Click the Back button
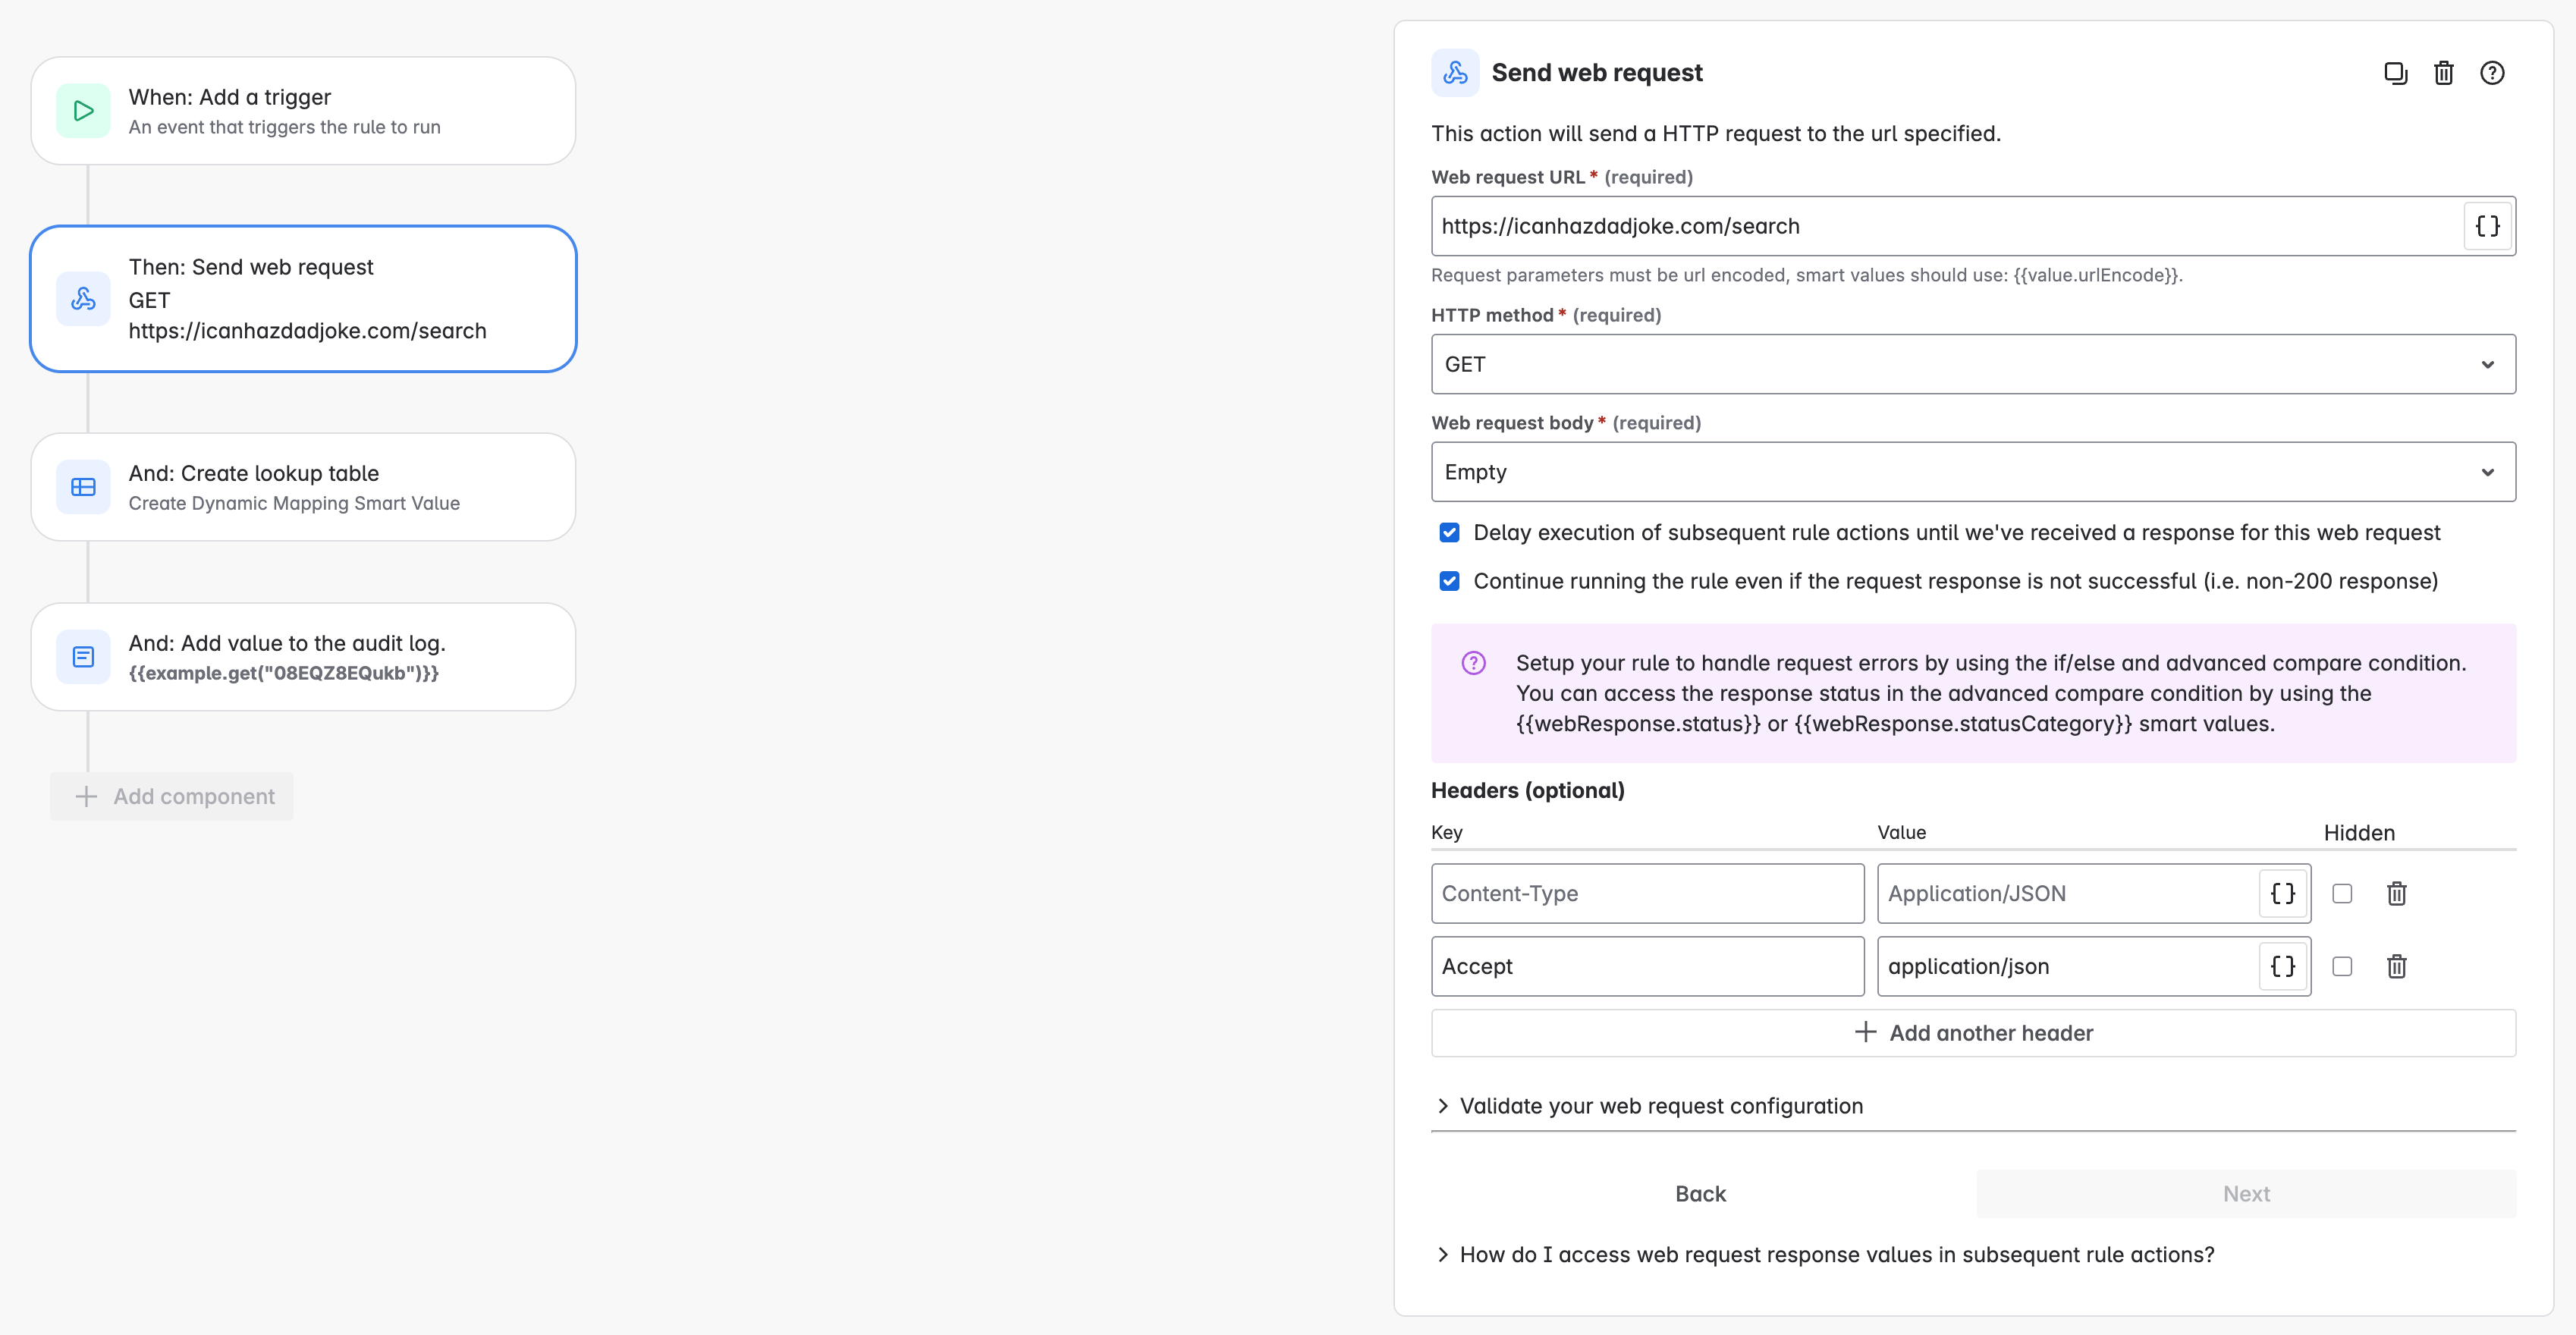This screenshot has width=2576, height=1335. tap(1700, 1193)
